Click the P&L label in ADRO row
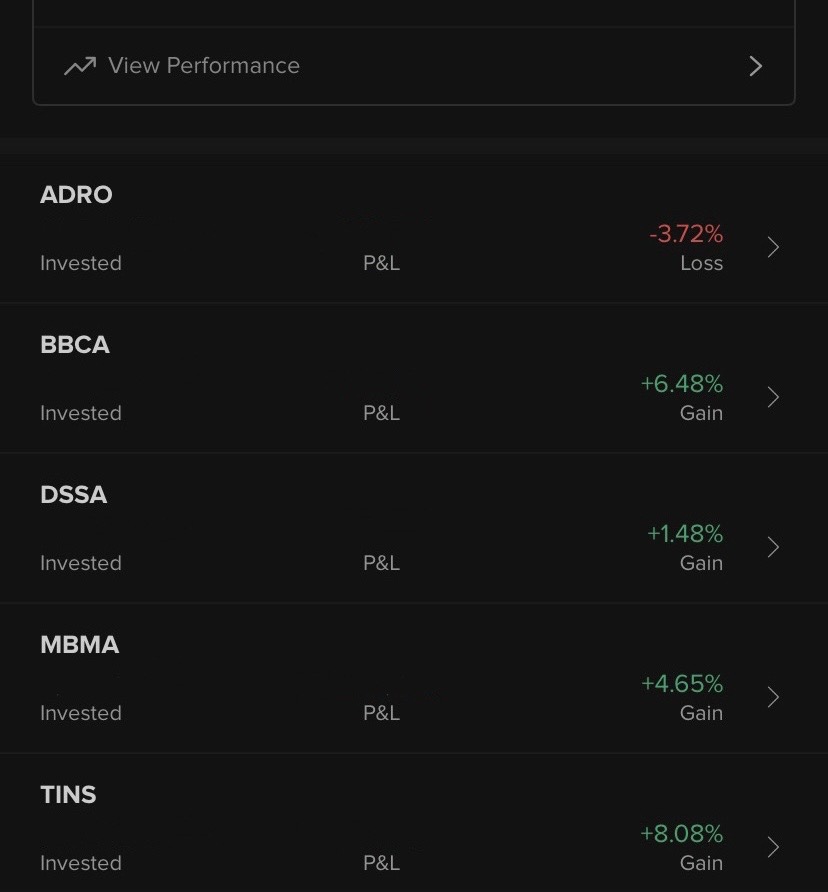Image resolution: width=828 pixels, height=892 pixels. (381, 264)
